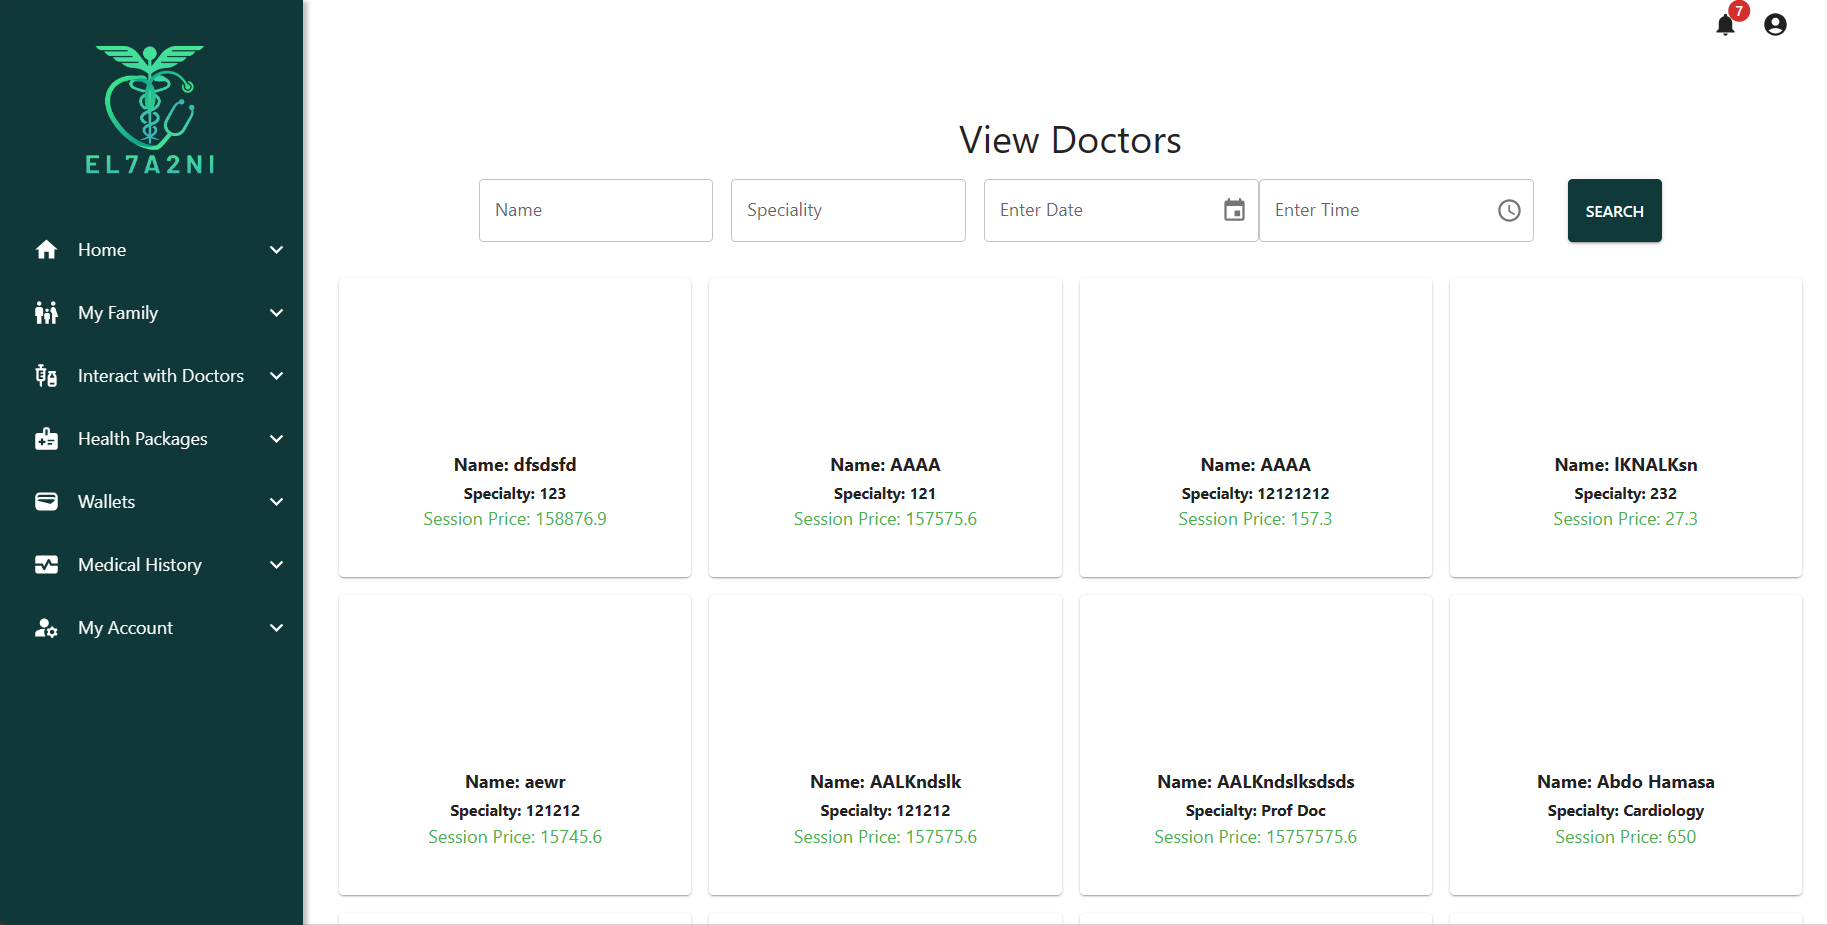1827x925 pixels.
Task: Click 'Session Price: 15757575.6' text
Action: pyautogui.click(x=1256, y=837)
